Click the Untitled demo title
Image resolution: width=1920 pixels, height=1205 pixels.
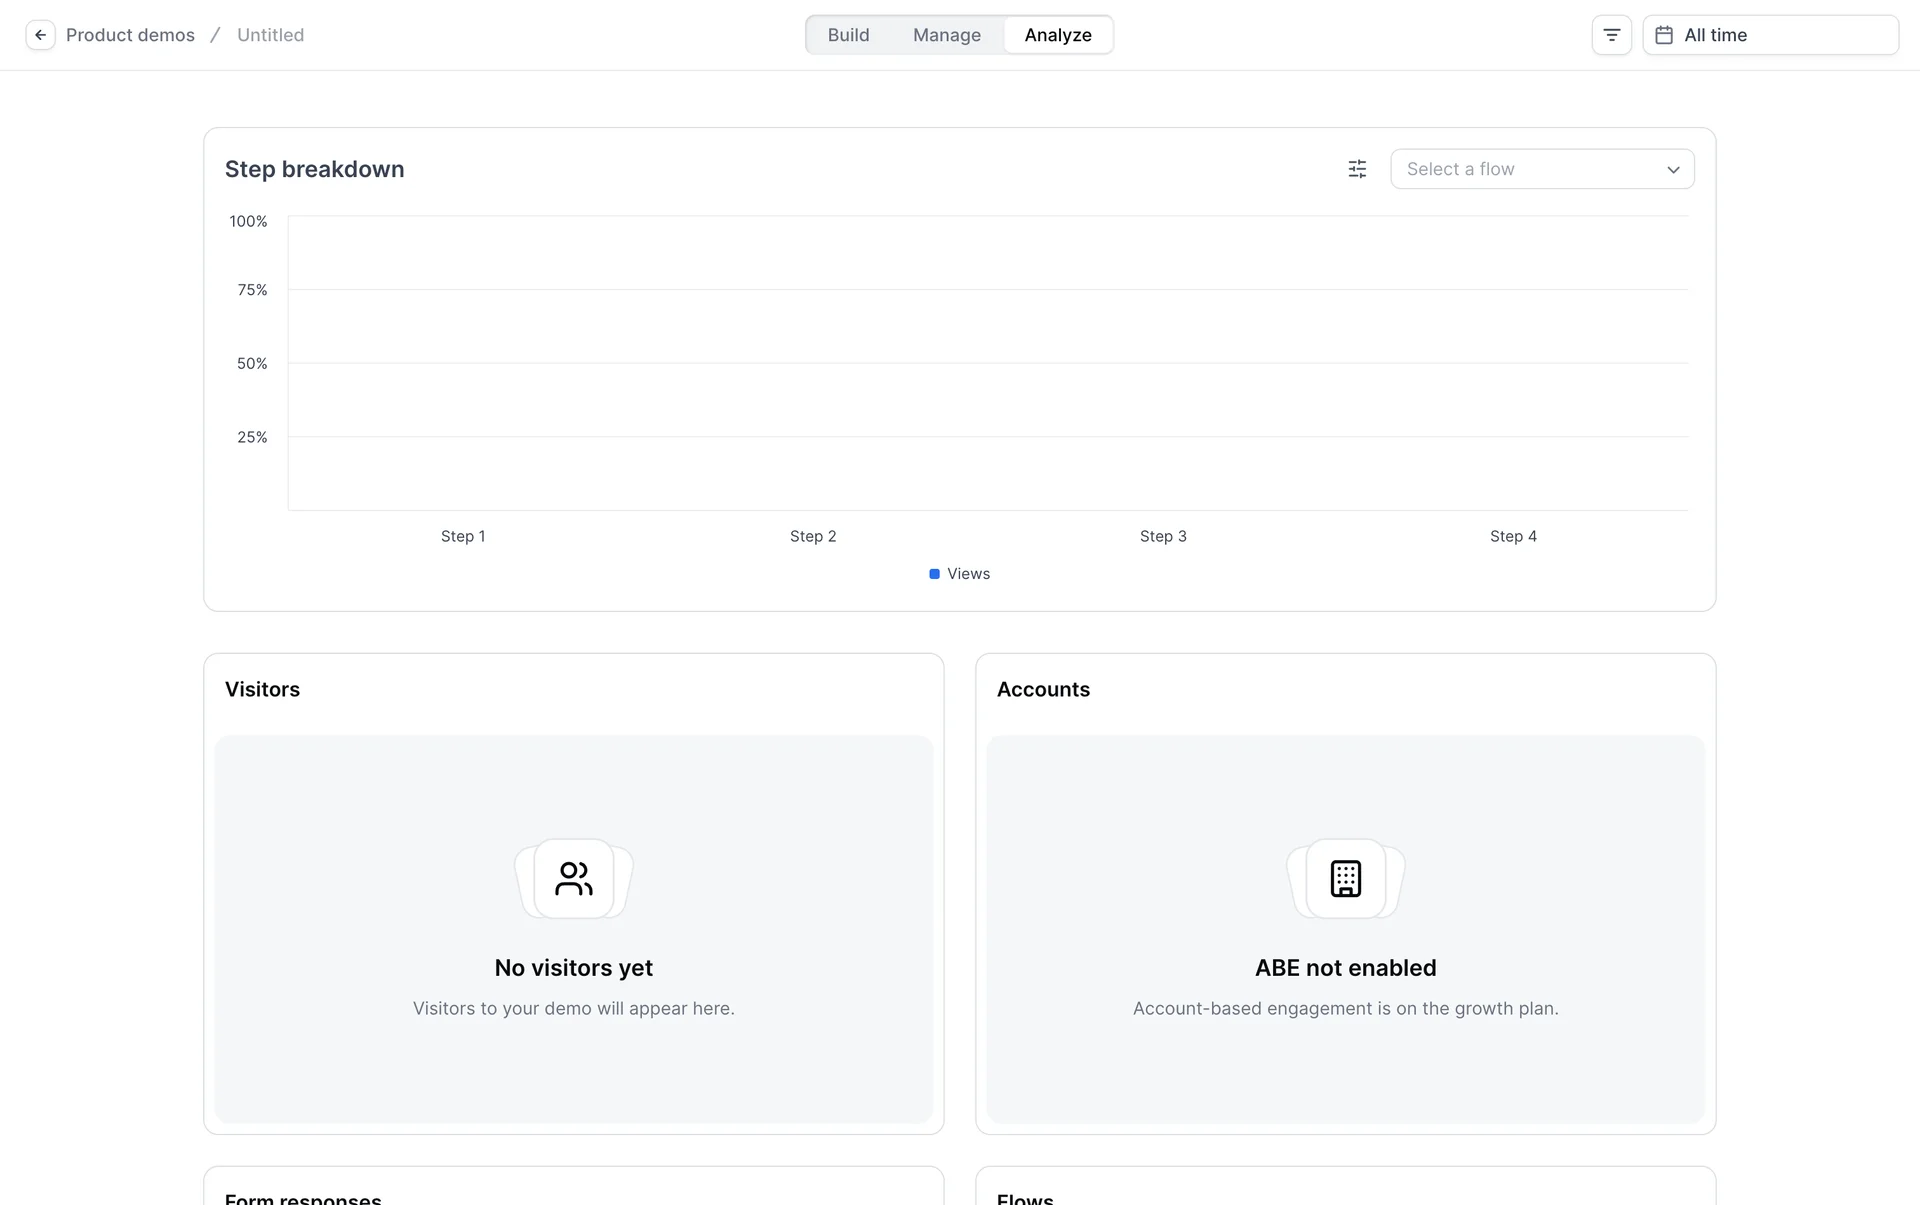coord(270,35)
